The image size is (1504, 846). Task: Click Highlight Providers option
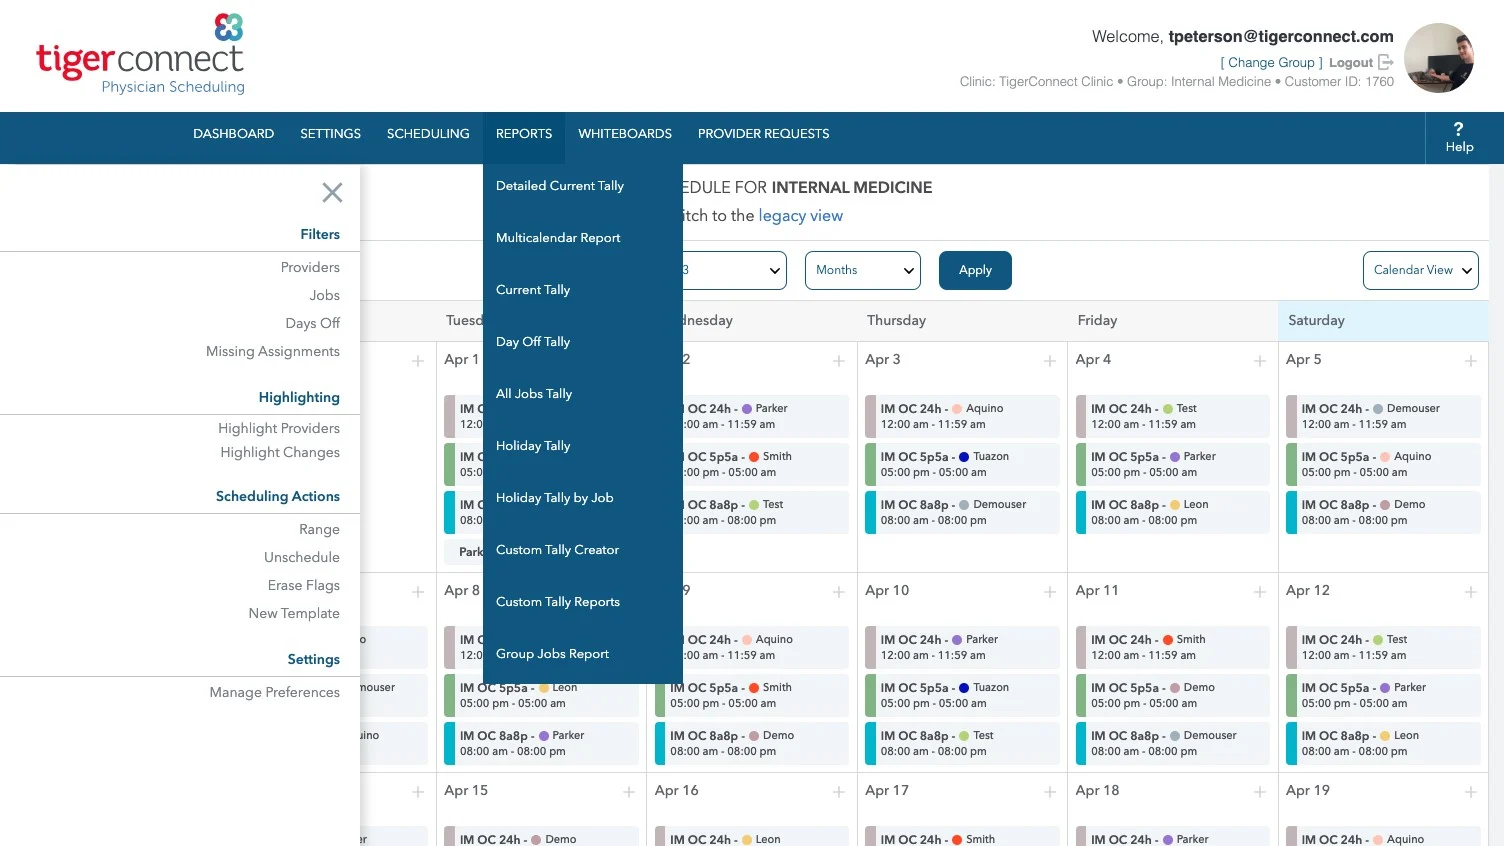tap(279, 428)
